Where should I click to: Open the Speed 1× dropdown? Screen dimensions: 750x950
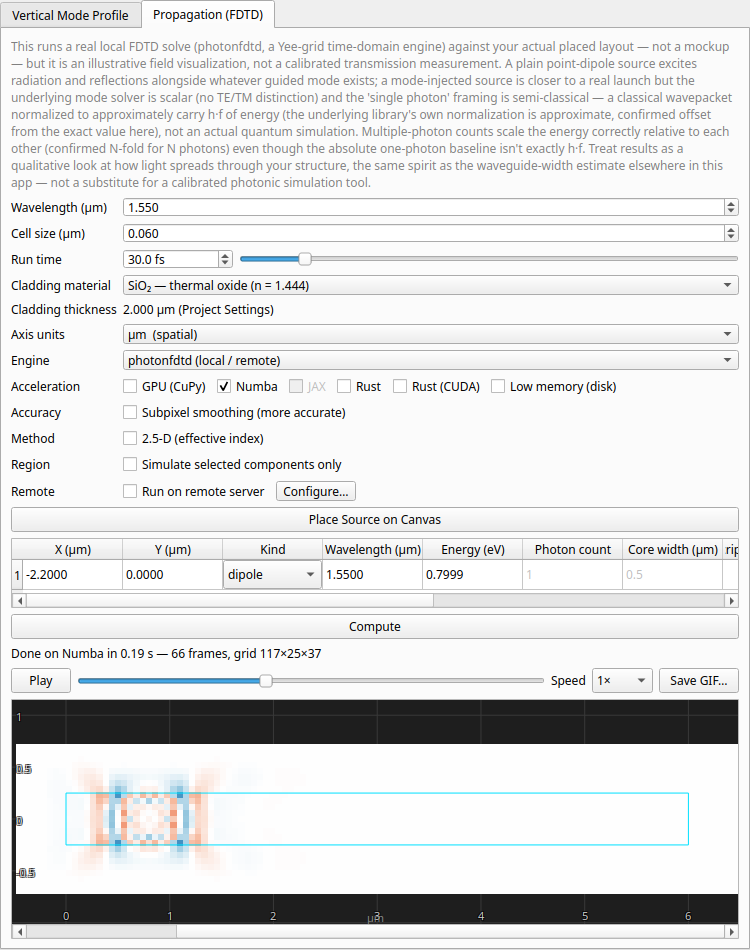[x=622, y=680]
